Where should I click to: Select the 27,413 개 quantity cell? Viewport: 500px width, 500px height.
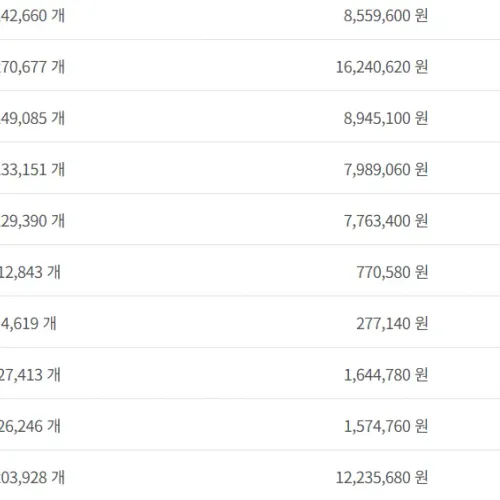pos(30,375)
